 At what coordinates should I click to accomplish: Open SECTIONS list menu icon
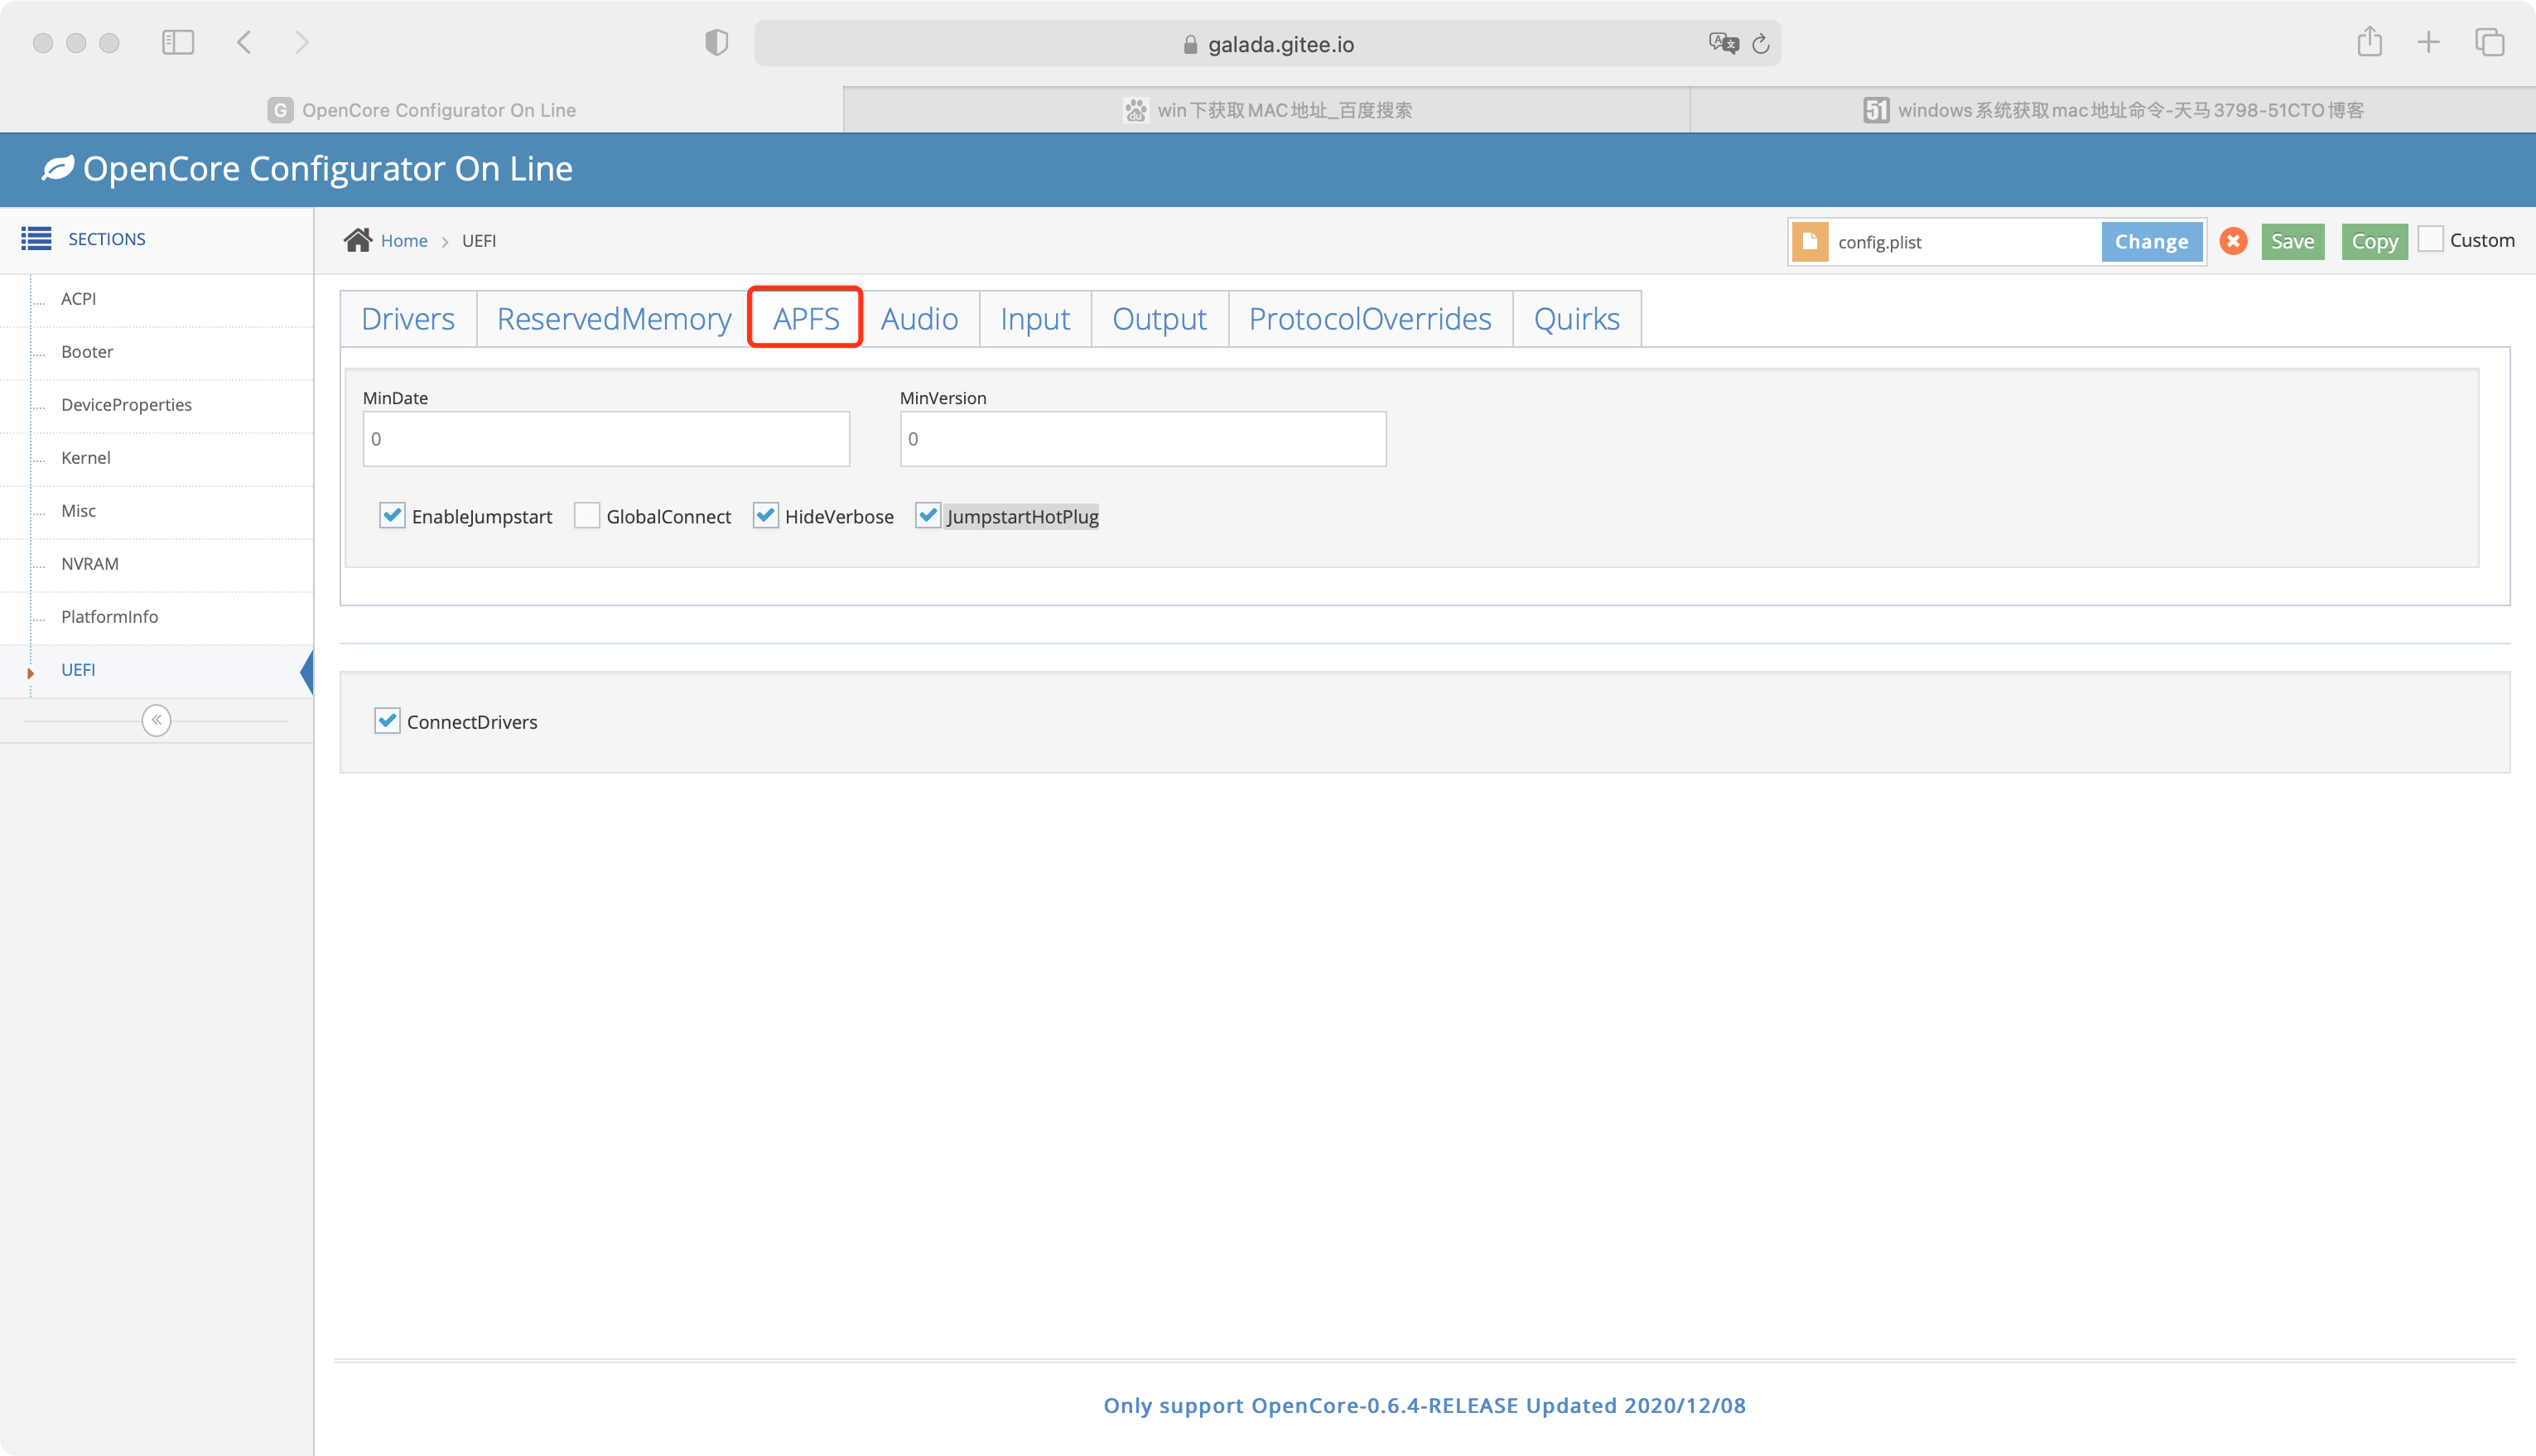coord(36,238)
